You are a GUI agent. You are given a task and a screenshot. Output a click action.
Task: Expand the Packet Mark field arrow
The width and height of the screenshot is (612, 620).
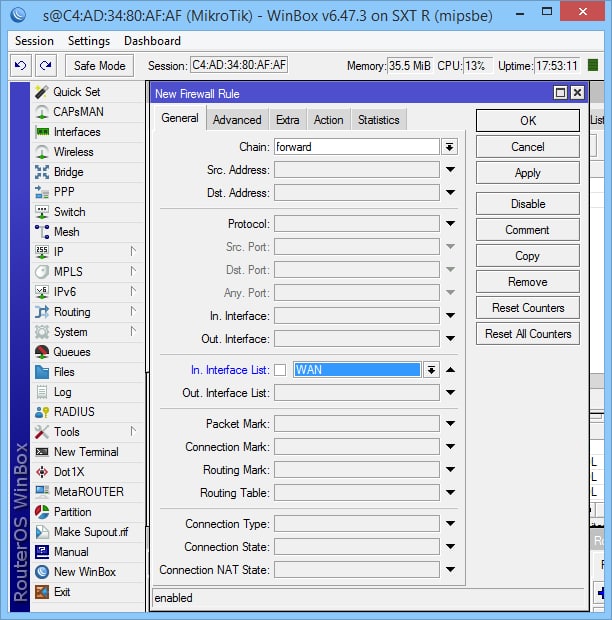point(450,423)
